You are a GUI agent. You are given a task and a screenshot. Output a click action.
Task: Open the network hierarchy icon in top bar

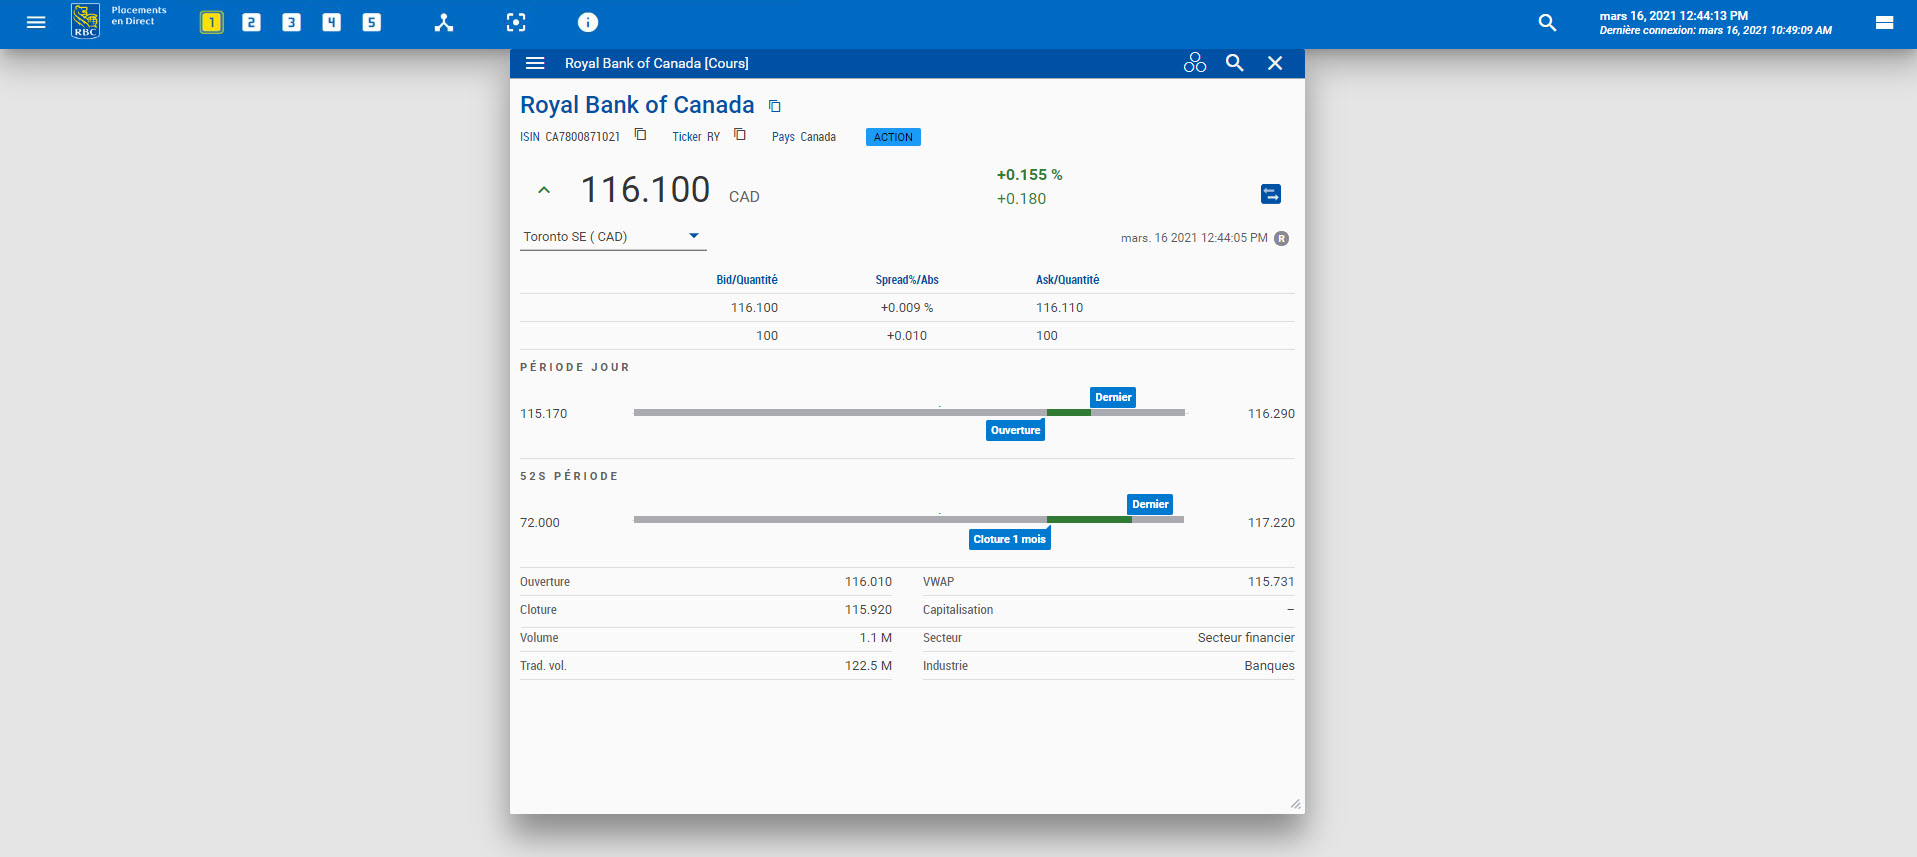pos(444,22)
